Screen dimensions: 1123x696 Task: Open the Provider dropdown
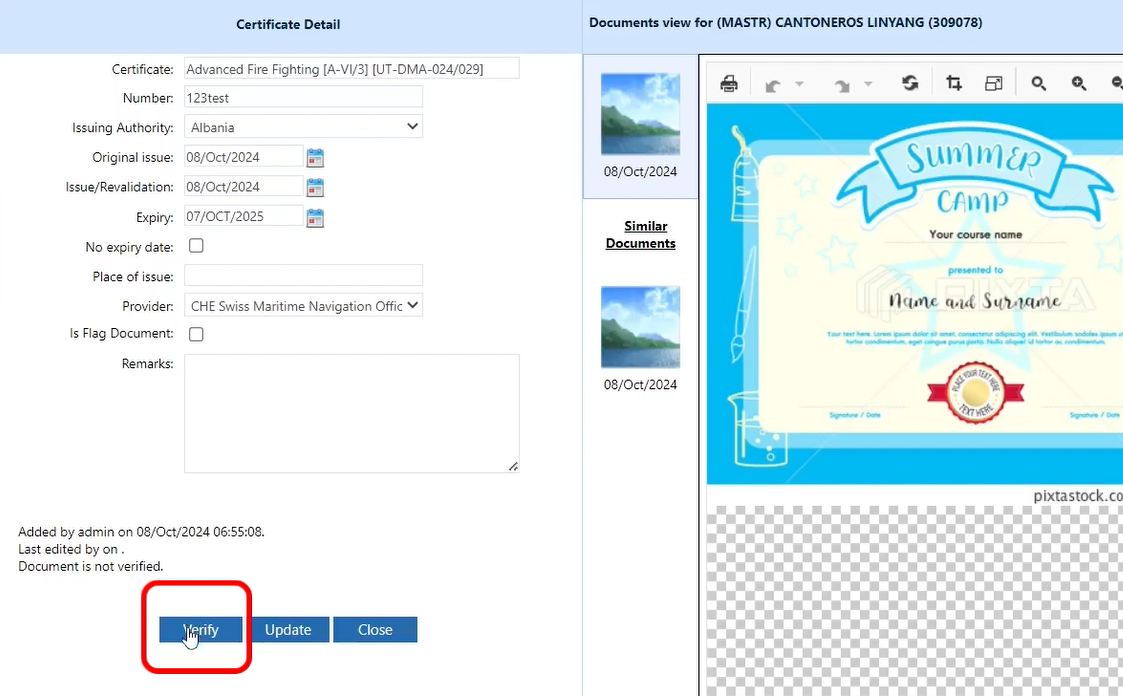pos(304,306)
